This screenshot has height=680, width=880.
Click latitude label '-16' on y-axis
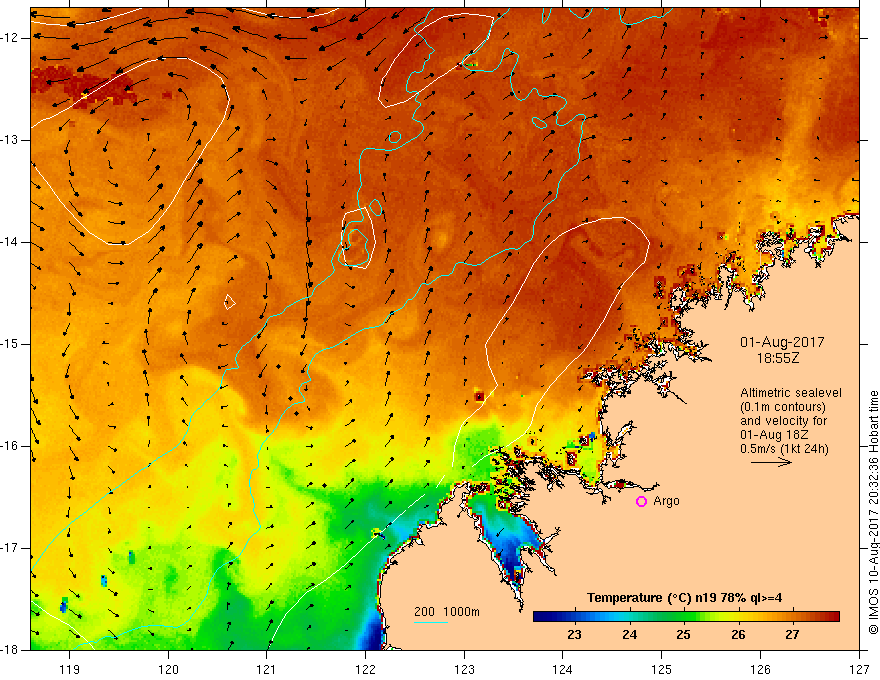coord(10,446)
